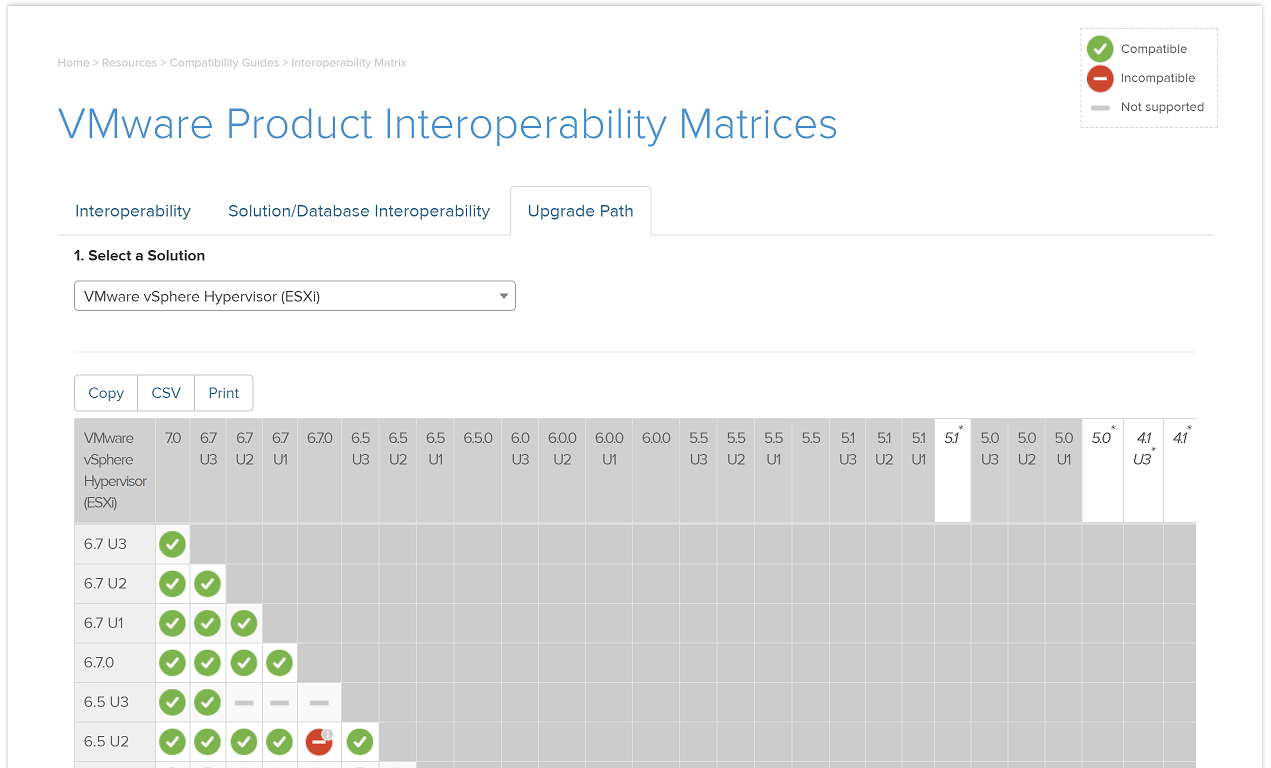Click the 6.5 U3 not-supported dash under 6.7 U2
Screen dimensions: 1271x768
[244, 703]
